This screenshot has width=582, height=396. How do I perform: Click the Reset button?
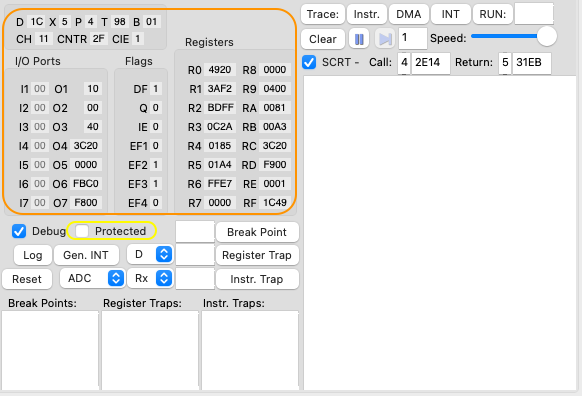pos(27,279)
